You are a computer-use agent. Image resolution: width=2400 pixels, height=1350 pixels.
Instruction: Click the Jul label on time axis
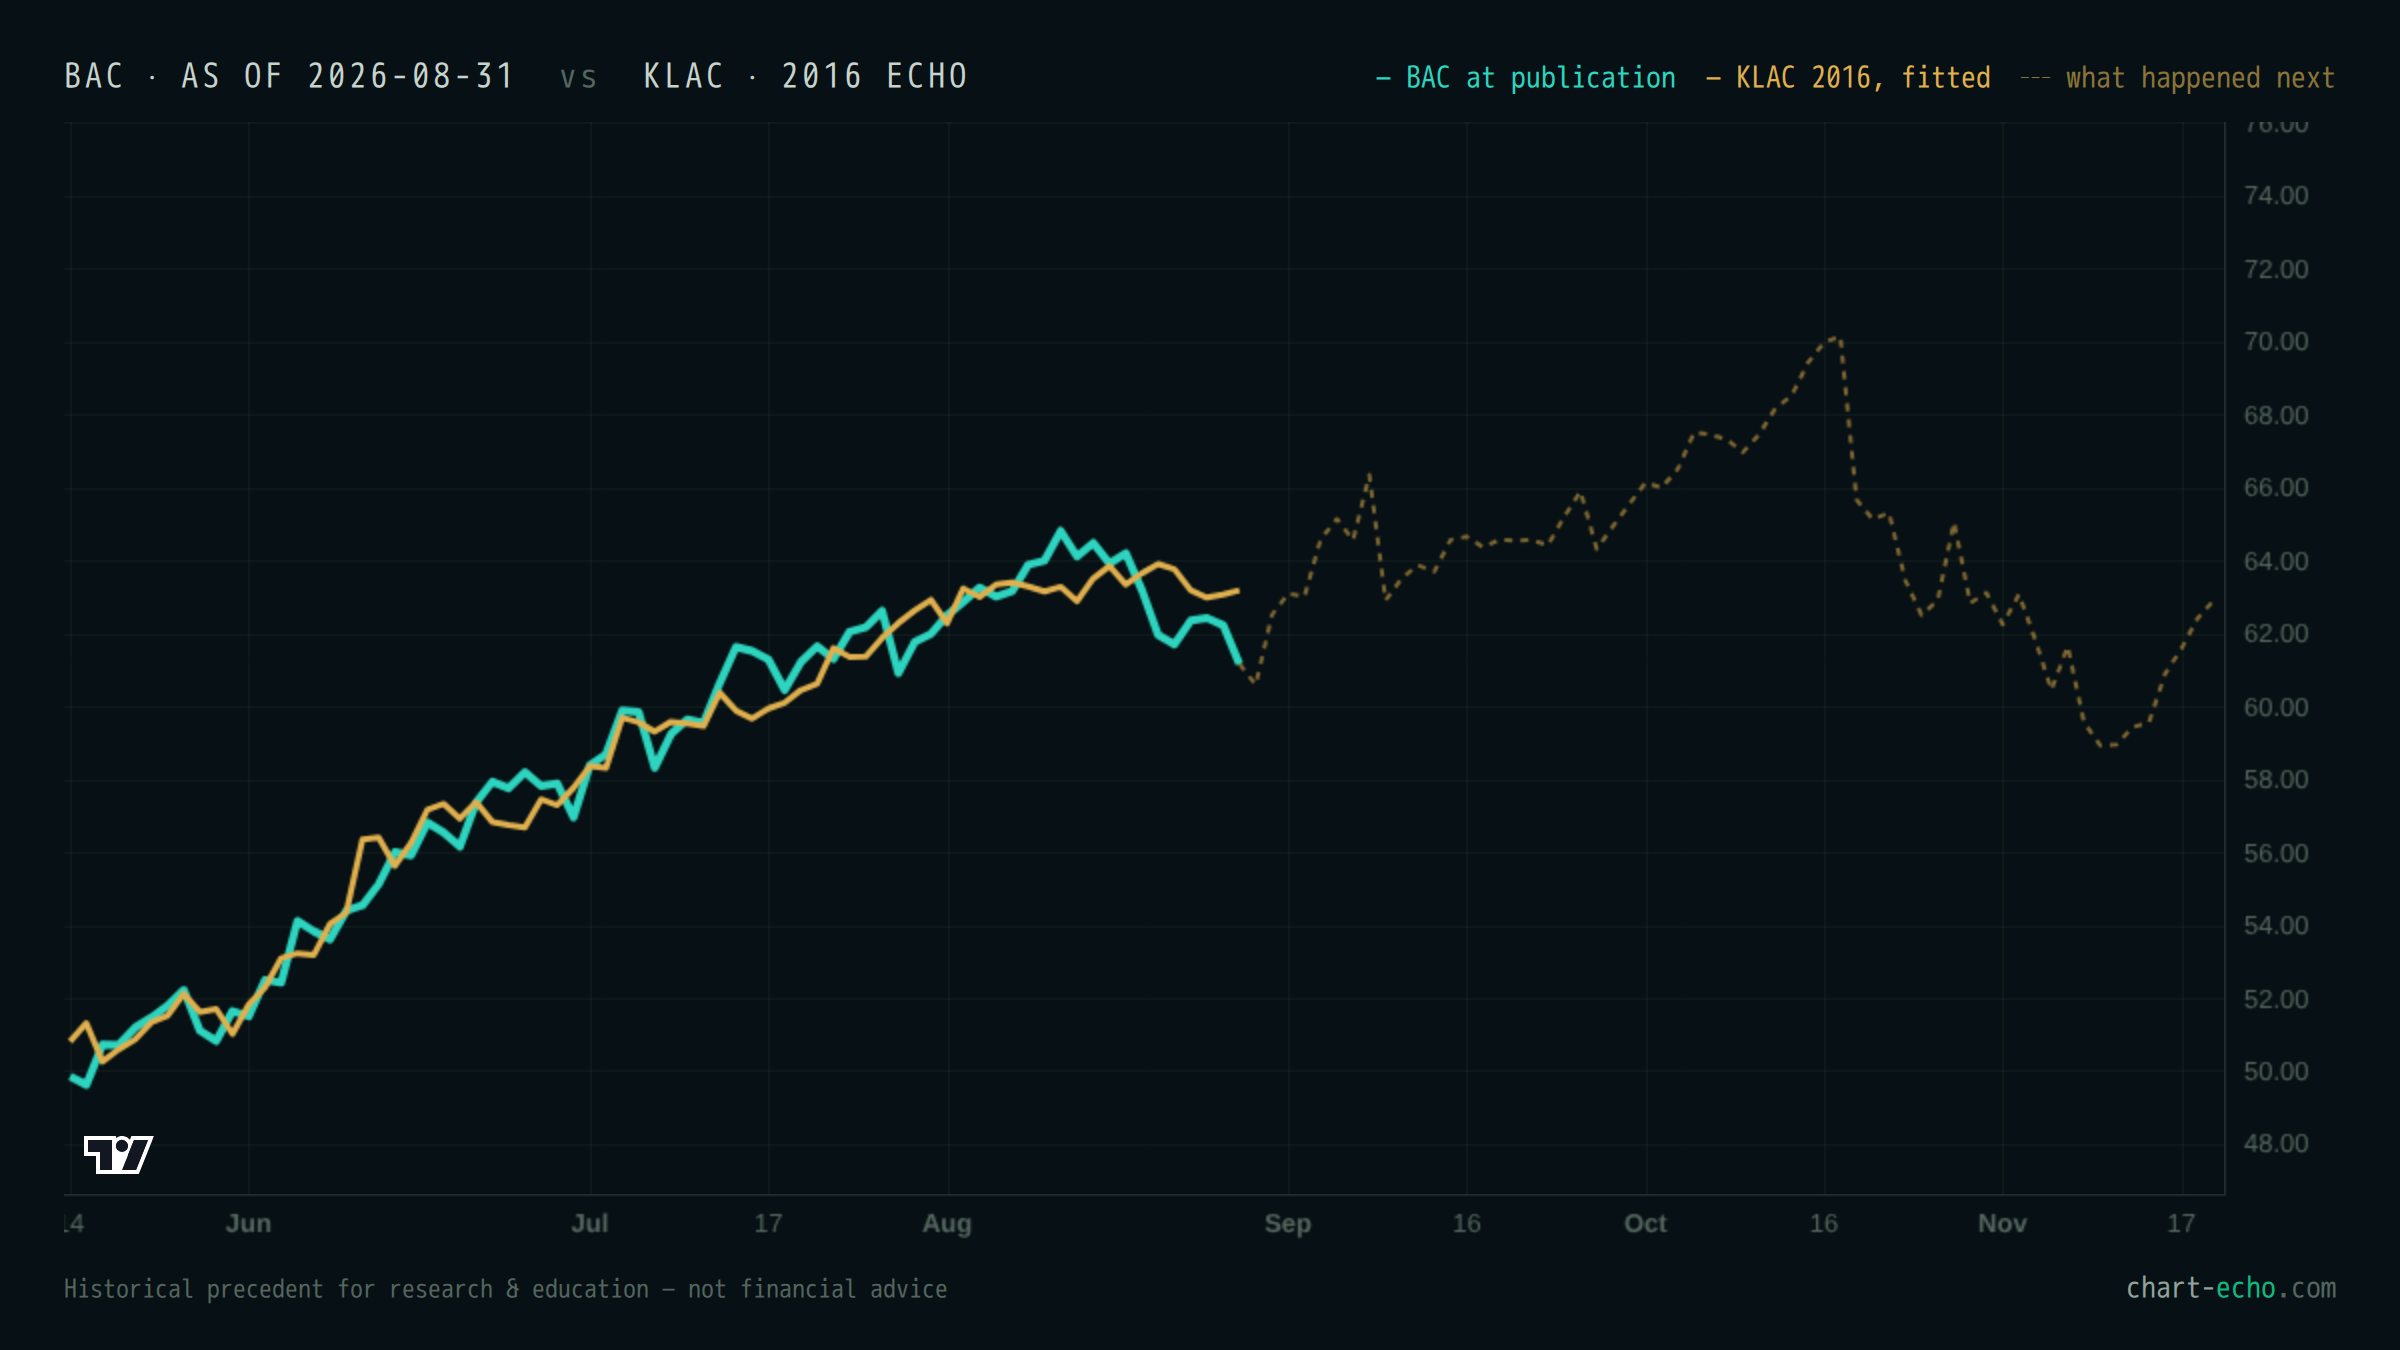click(590, 1224)
